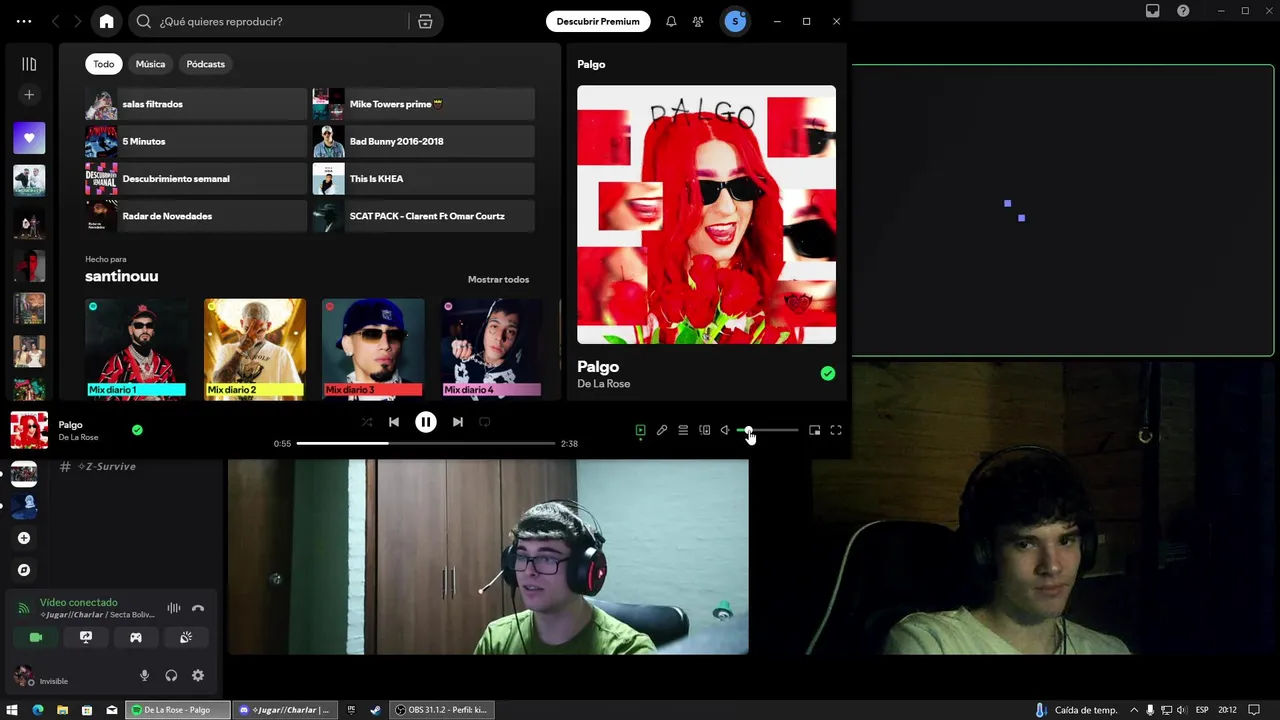Create a new playlist with plus icon
Screen dimensions: 1280x720
(29, 95)
